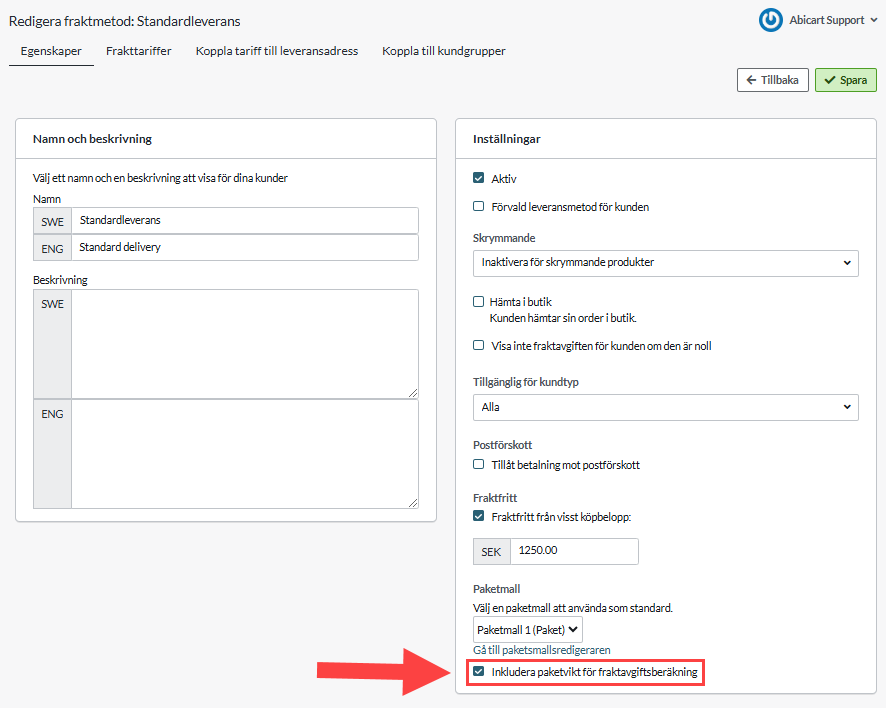Open the Paketmall 1 (Paket) dropdown
Screen dimensions: 886x708
[x=527, y=630]
